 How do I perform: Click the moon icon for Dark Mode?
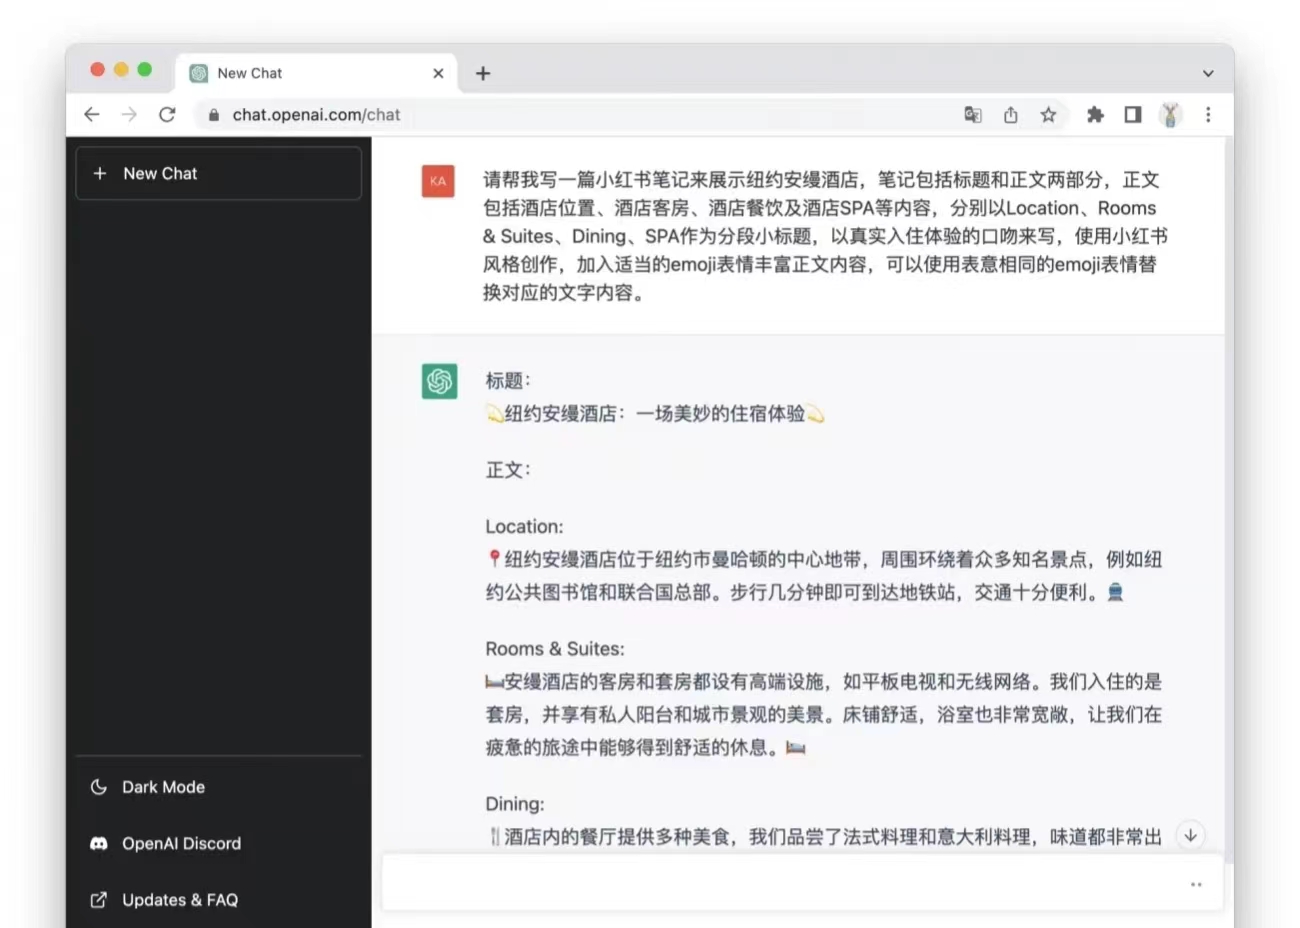[98, 787]
